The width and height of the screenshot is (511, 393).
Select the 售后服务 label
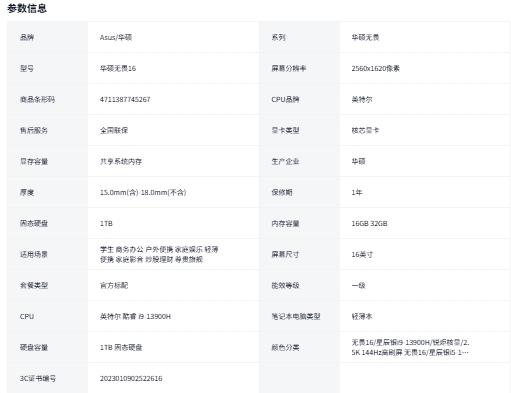(34, 130)
